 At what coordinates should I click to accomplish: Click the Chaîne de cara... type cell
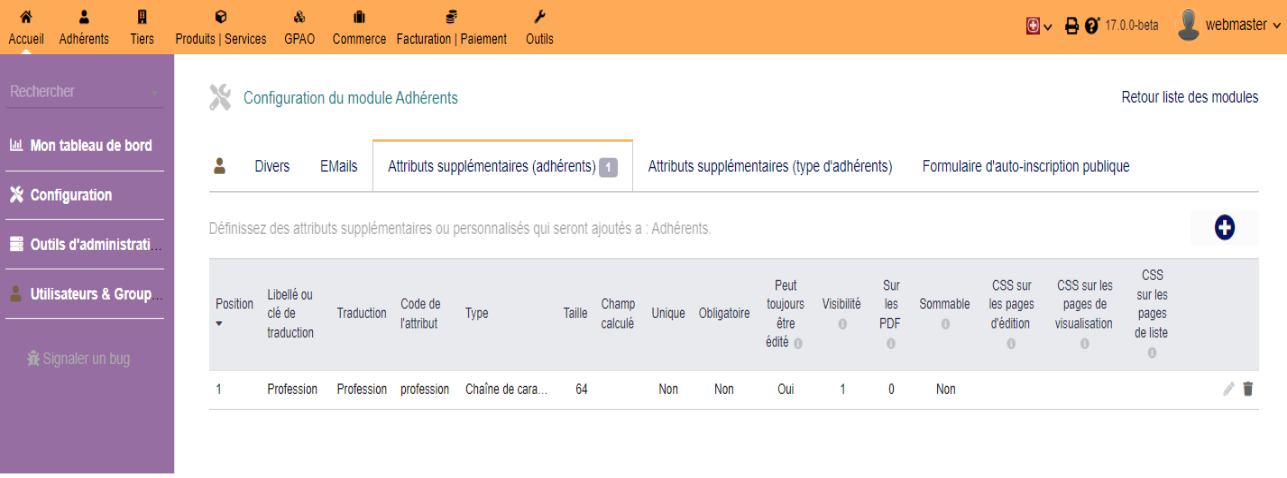pyautogui.click(x=506, y=389)
